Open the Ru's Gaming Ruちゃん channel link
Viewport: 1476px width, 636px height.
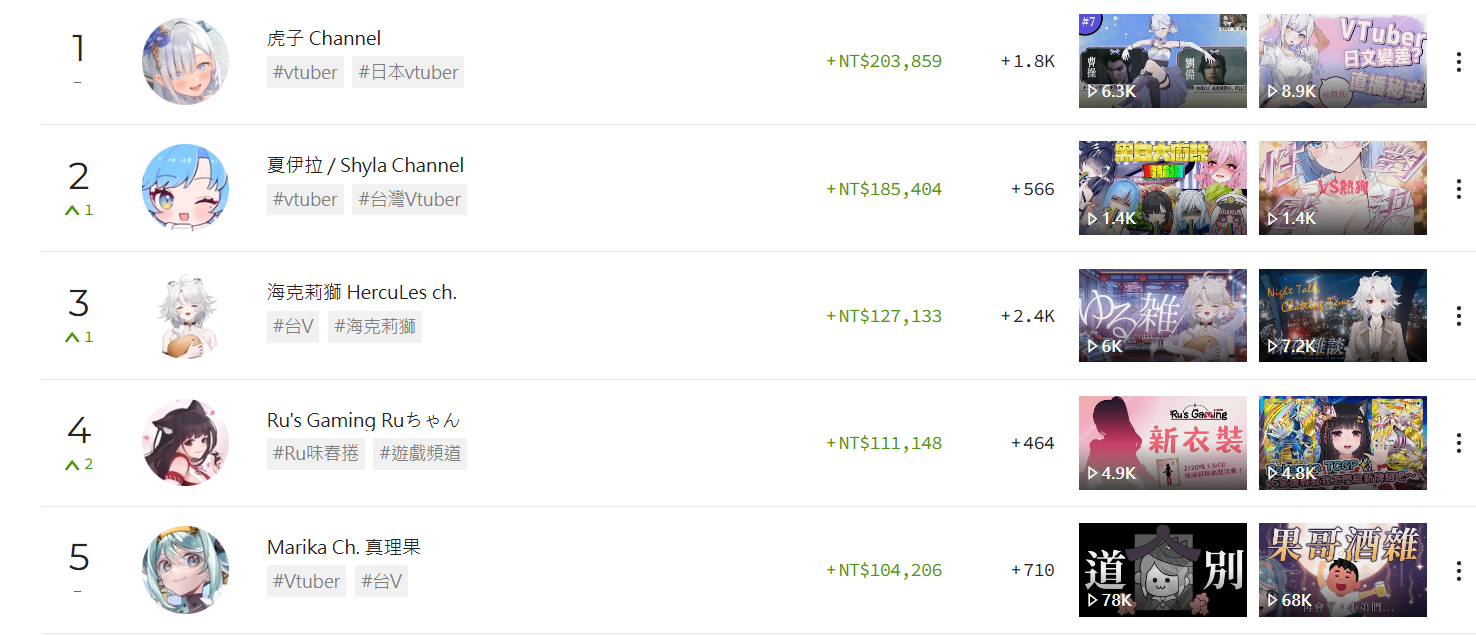tap(364, 420)
